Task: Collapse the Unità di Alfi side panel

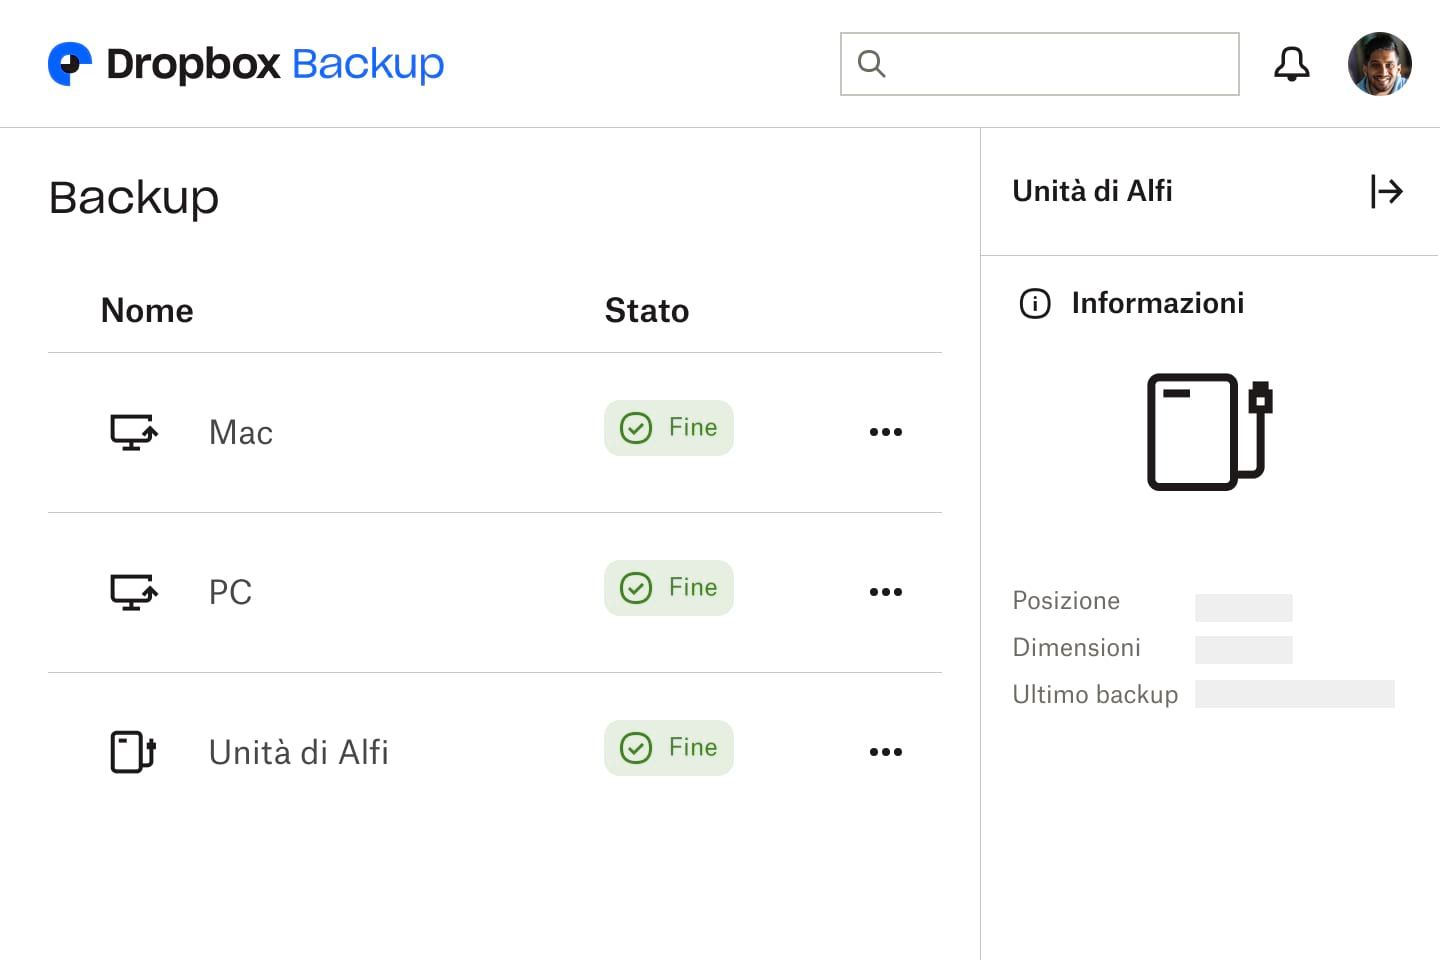Action: click(x=1386, y=191)
